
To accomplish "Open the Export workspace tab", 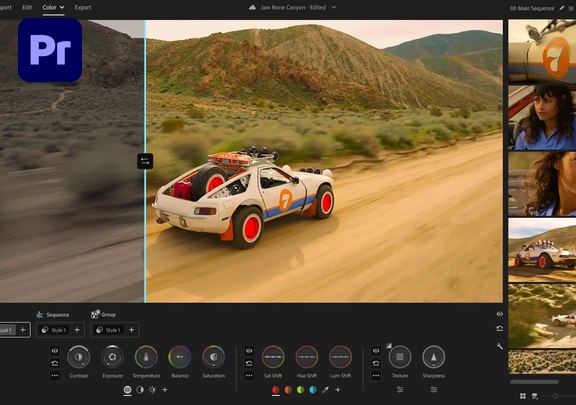I will (x=83, y=7).
